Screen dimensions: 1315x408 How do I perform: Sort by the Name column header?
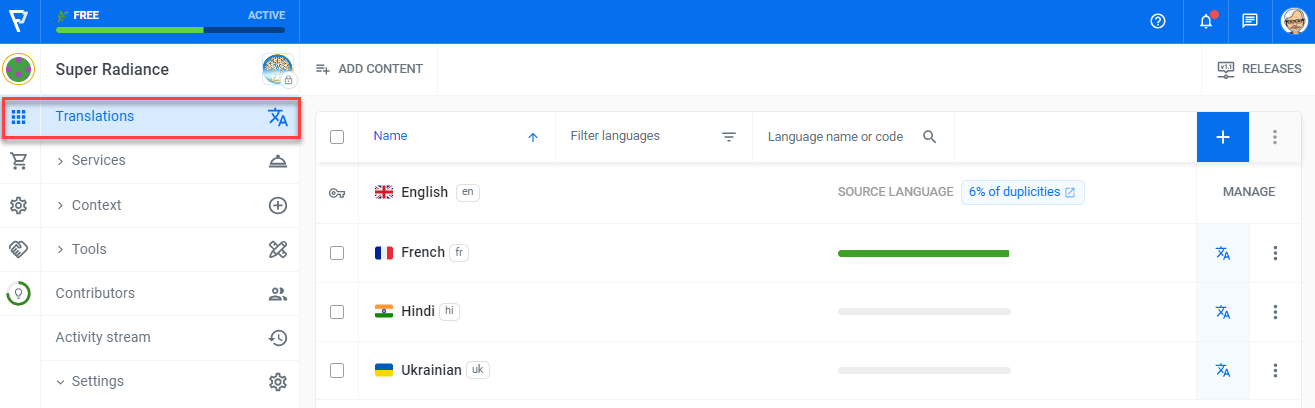pos(390,136)
